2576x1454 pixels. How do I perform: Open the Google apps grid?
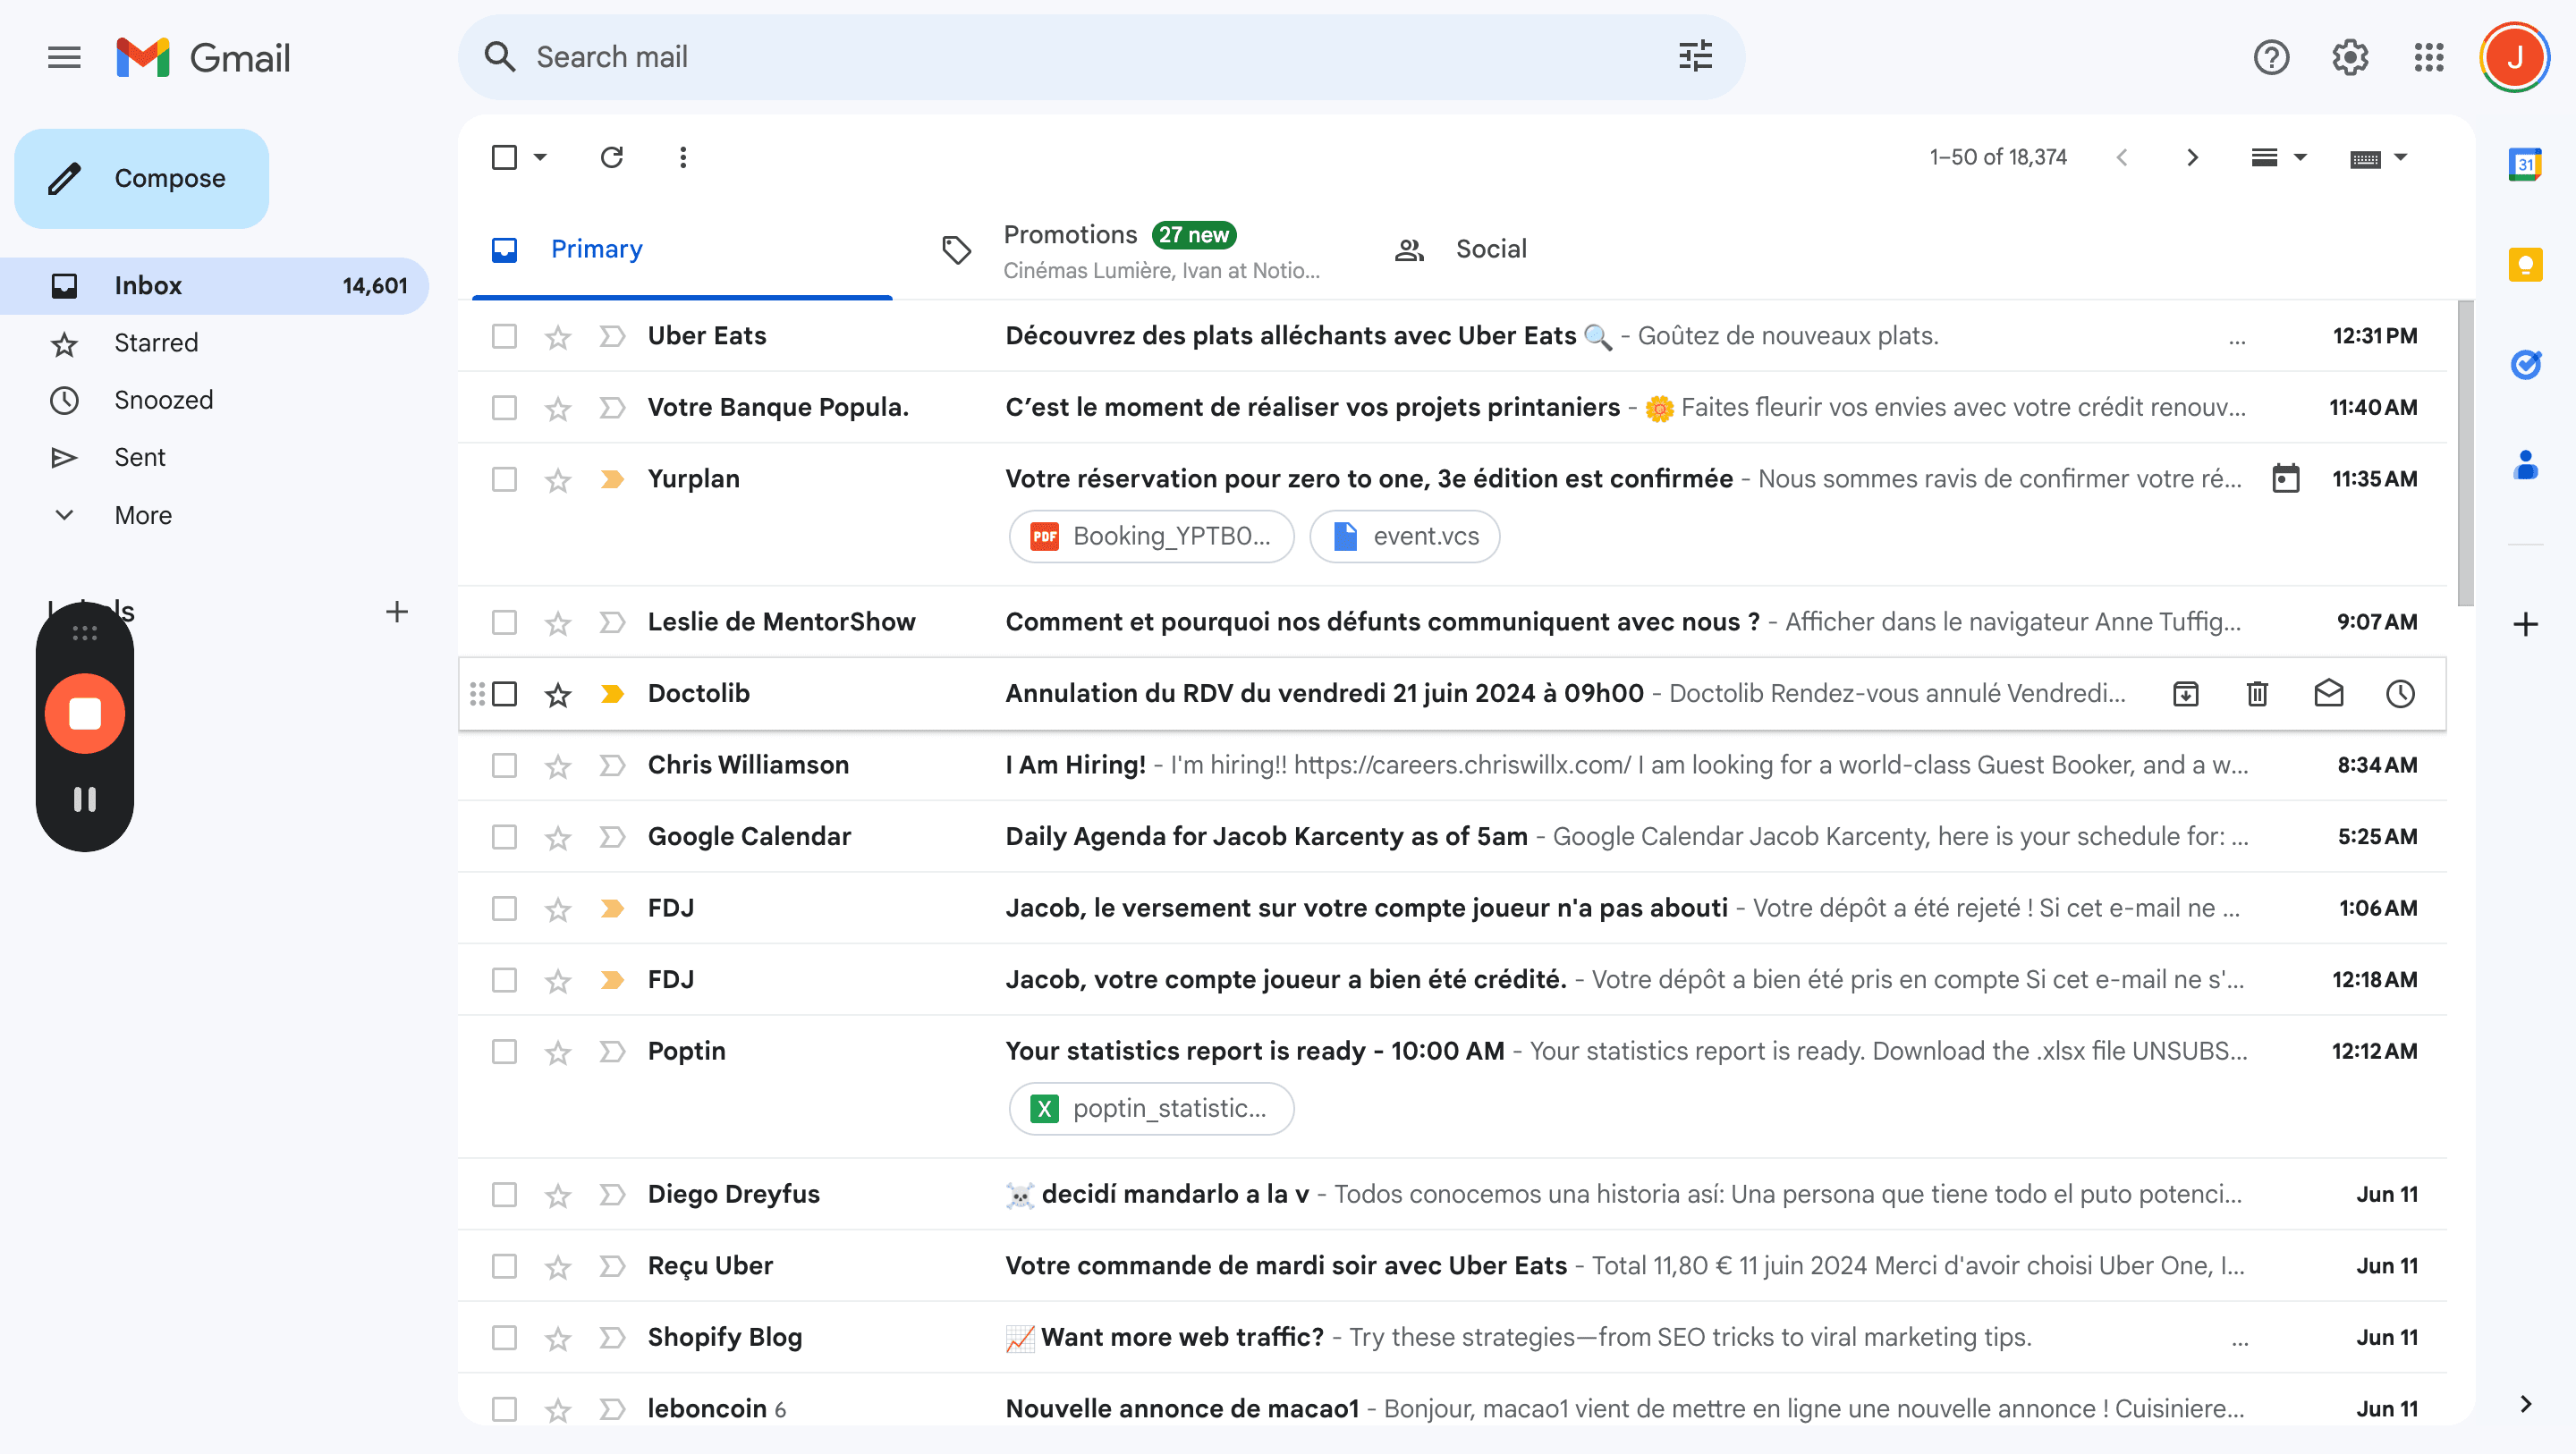pyautogui.click(x=2429, y=57)
